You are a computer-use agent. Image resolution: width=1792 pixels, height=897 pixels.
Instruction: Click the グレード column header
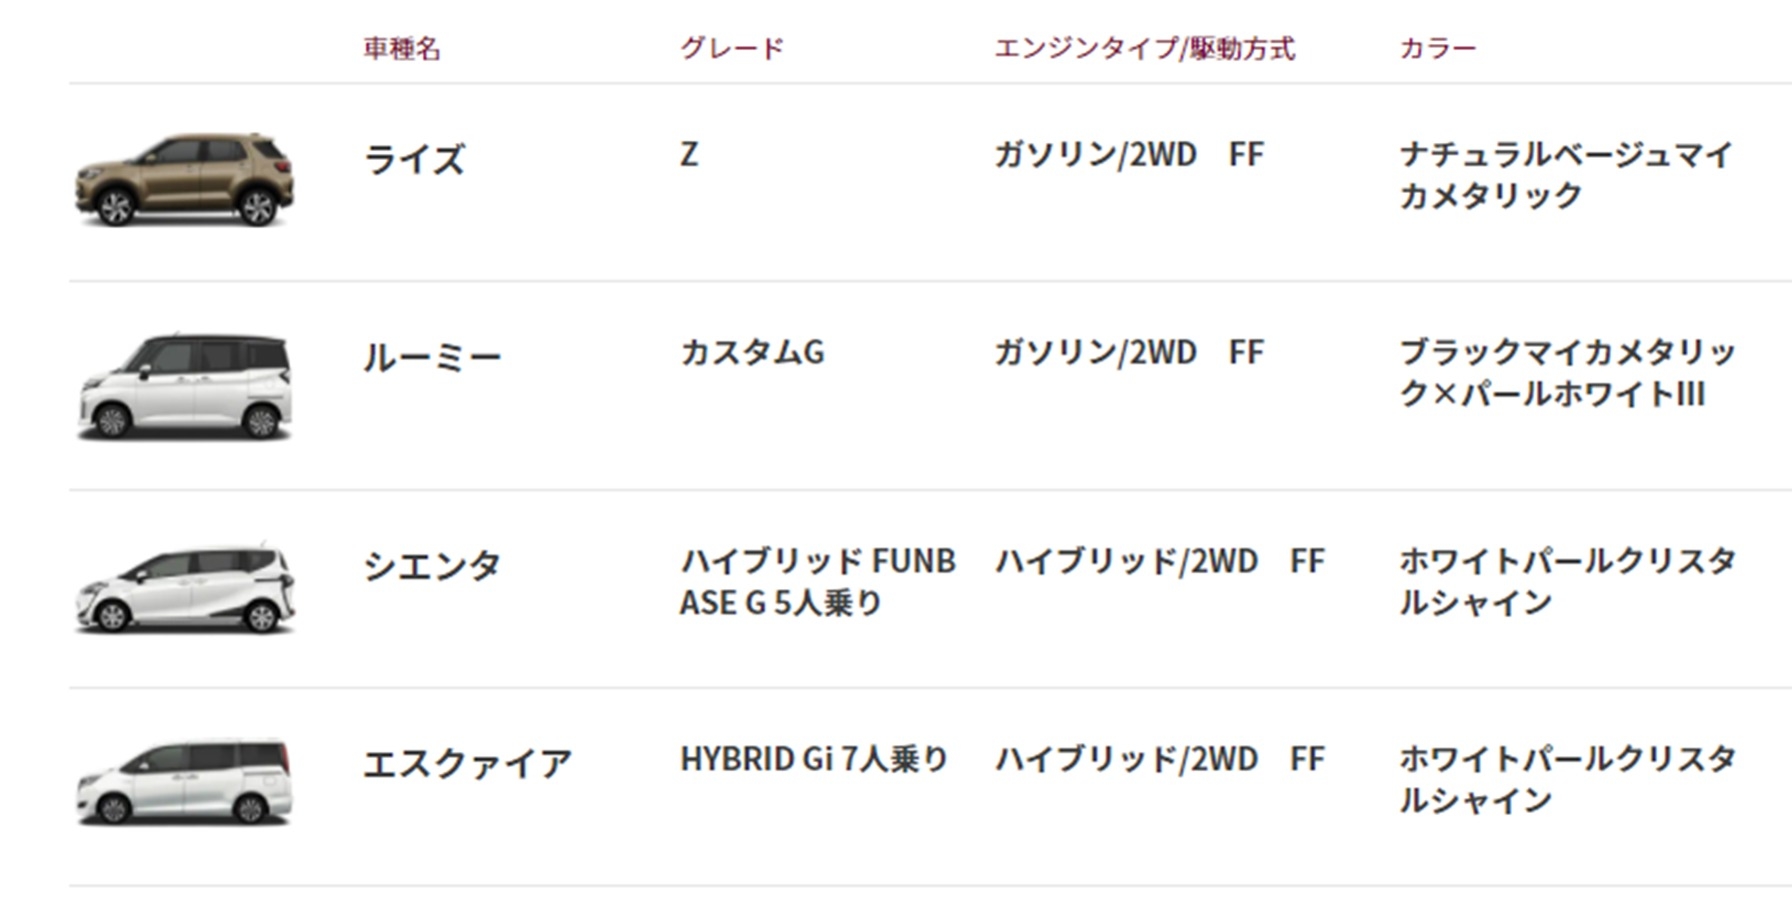click(x=732, y=48)
